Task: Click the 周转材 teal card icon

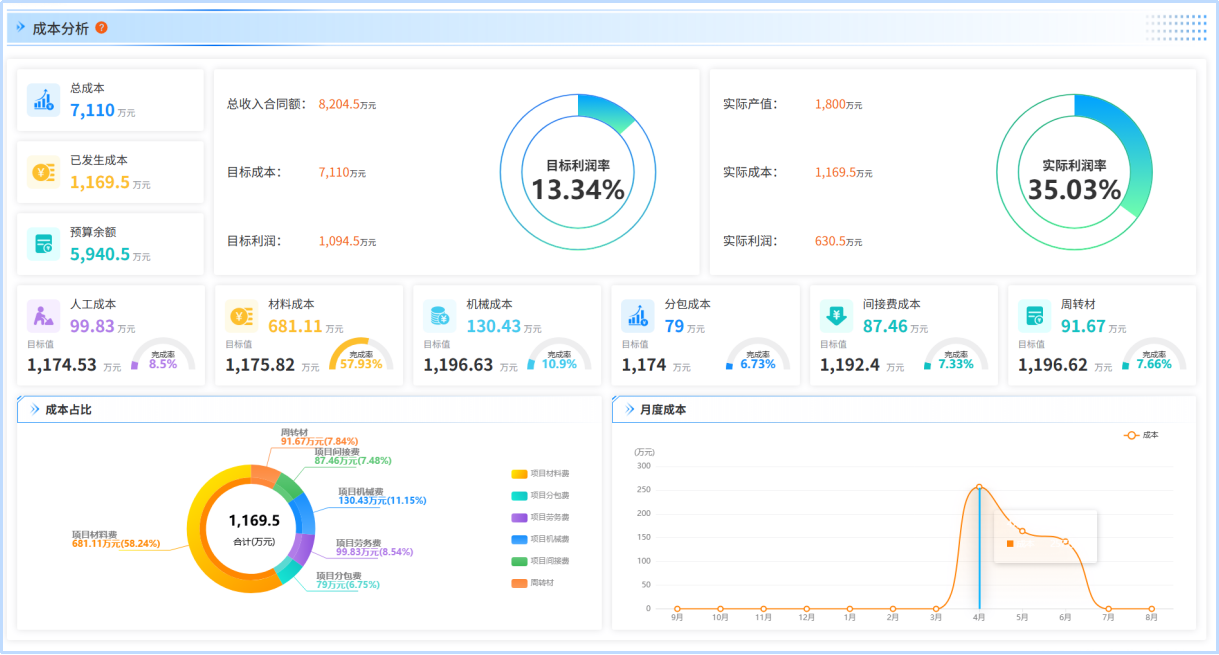Action: pos(1034,316)
